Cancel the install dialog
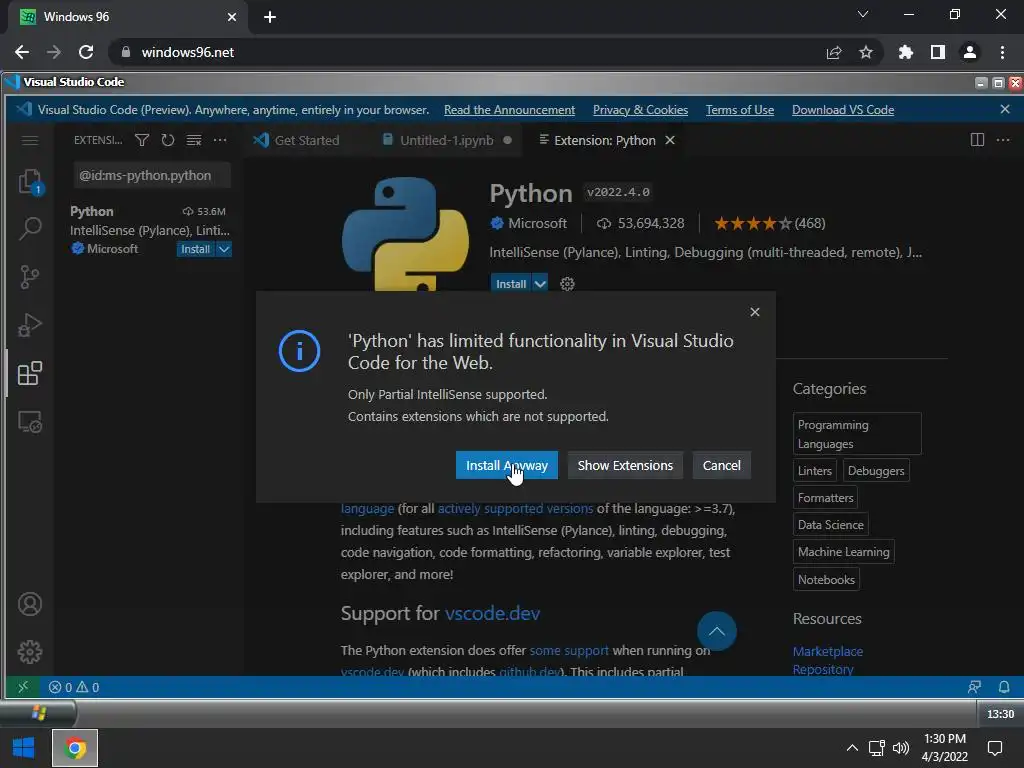 (722, 465)
